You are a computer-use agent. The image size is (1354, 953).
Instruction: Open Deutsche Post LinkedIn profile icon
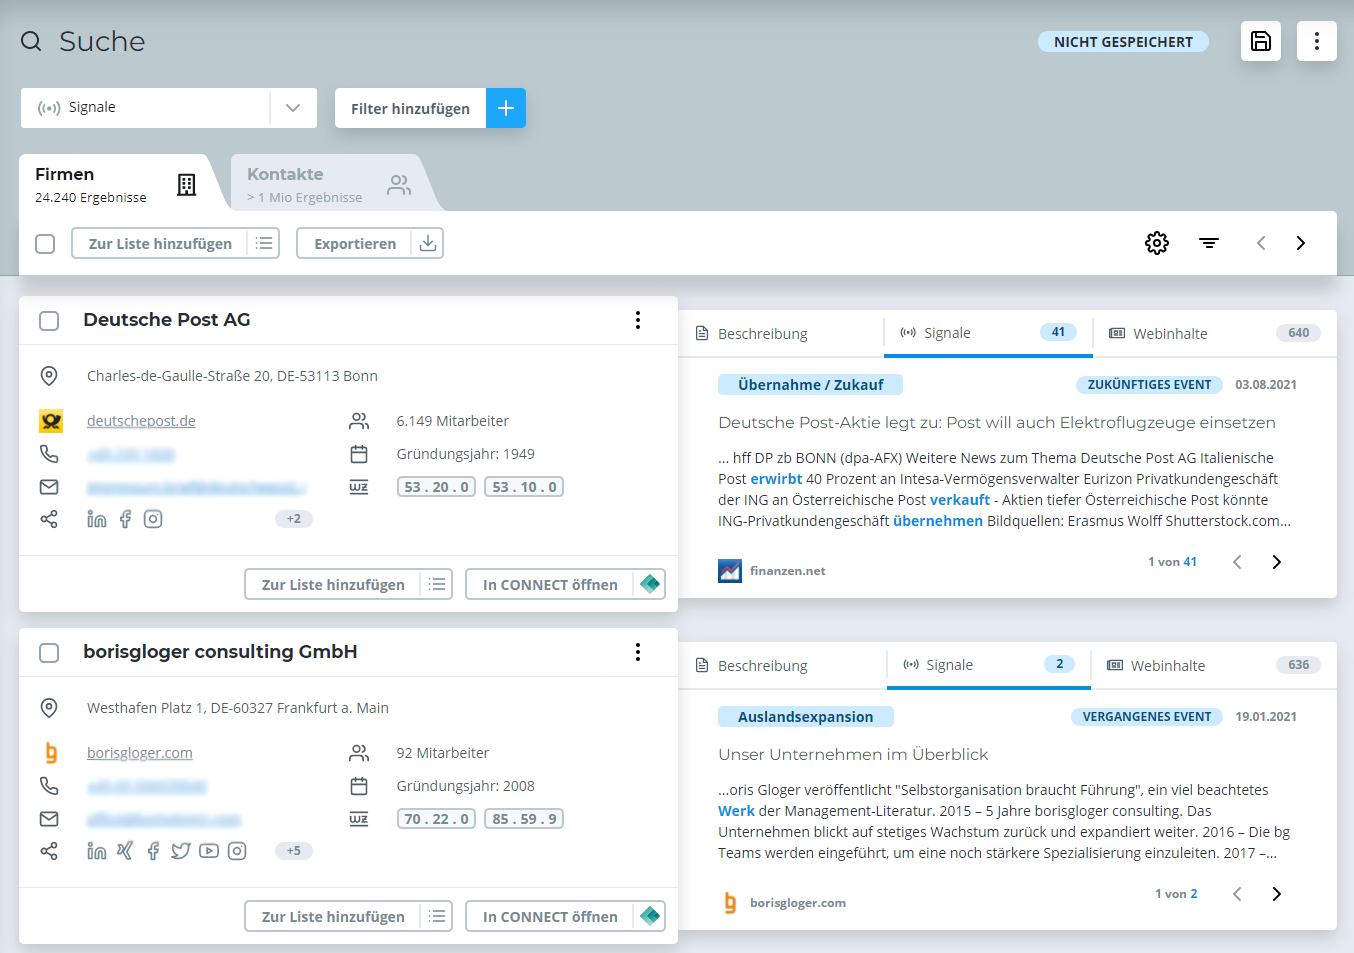click(97, 519)
